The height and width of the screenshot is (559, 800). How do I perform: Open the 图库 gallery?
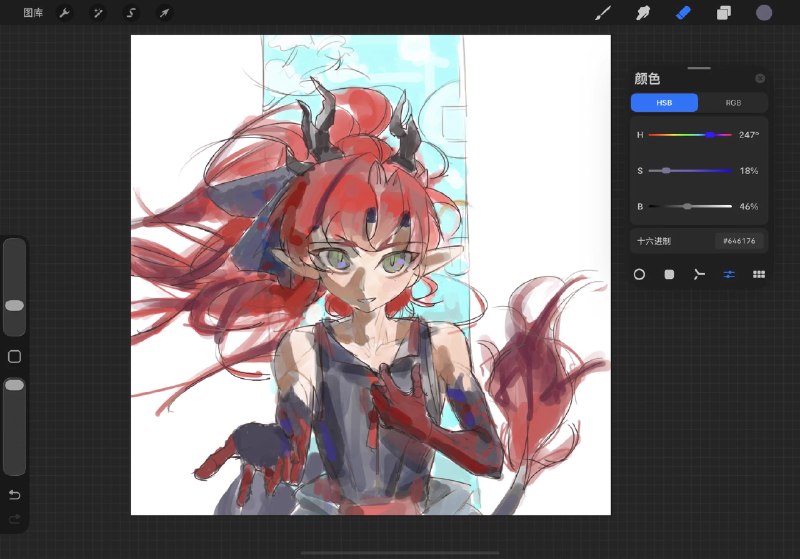(33, 13)
